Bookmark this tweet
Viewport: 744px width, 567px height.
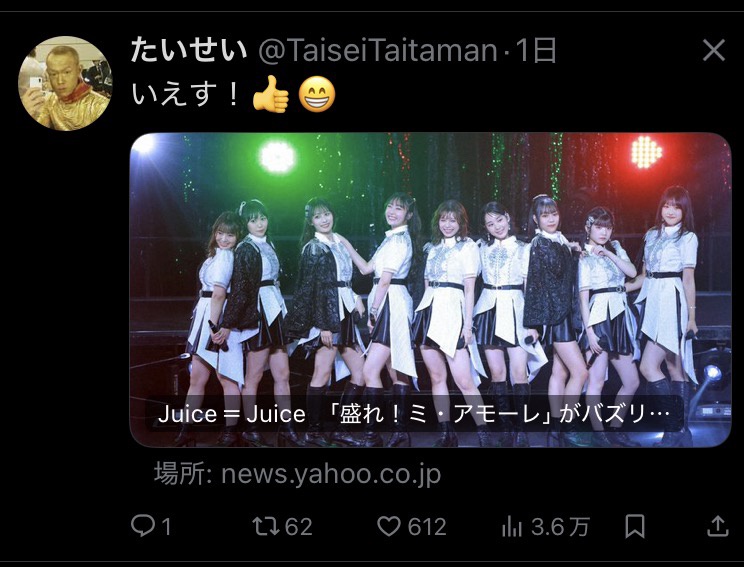click(635, 526)
